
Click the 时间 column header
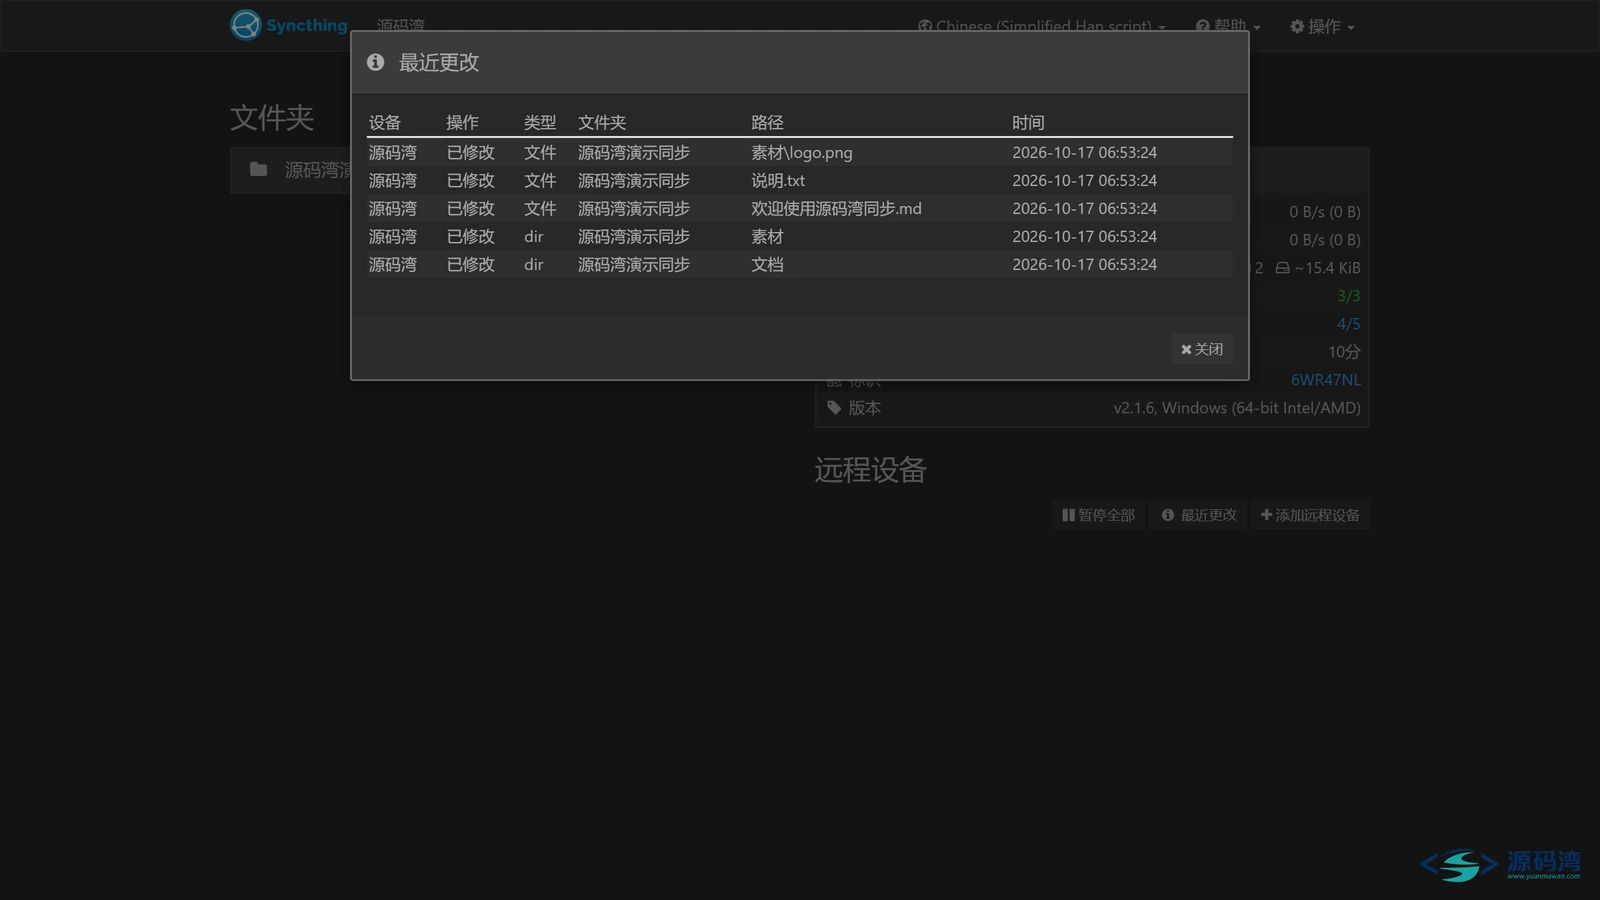click(1028, 123)
